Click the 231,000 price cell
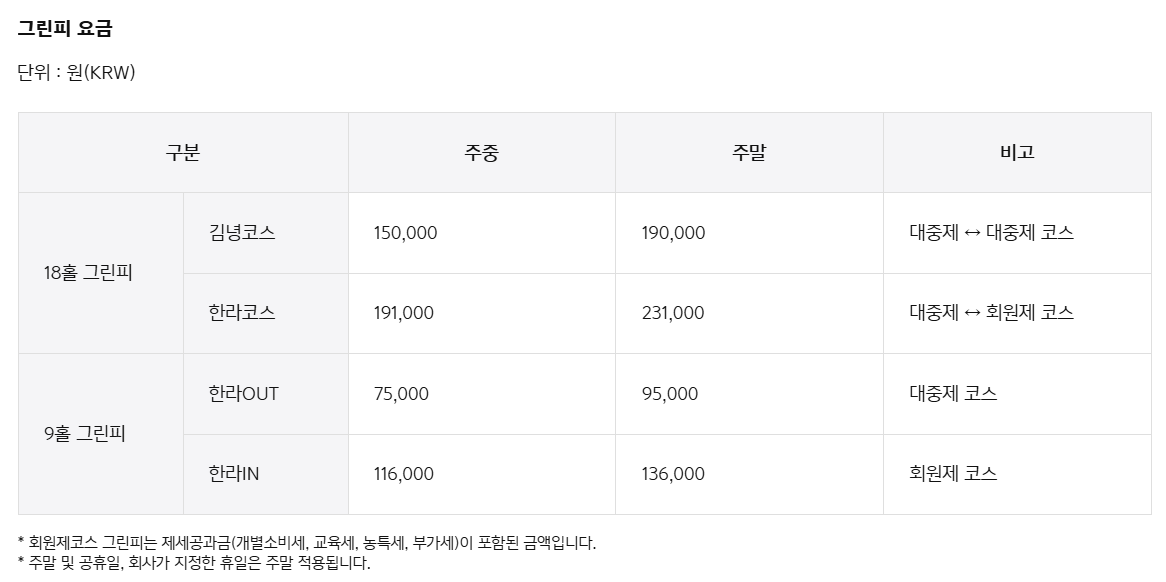 pyautogui.click(x=749, y=313)
